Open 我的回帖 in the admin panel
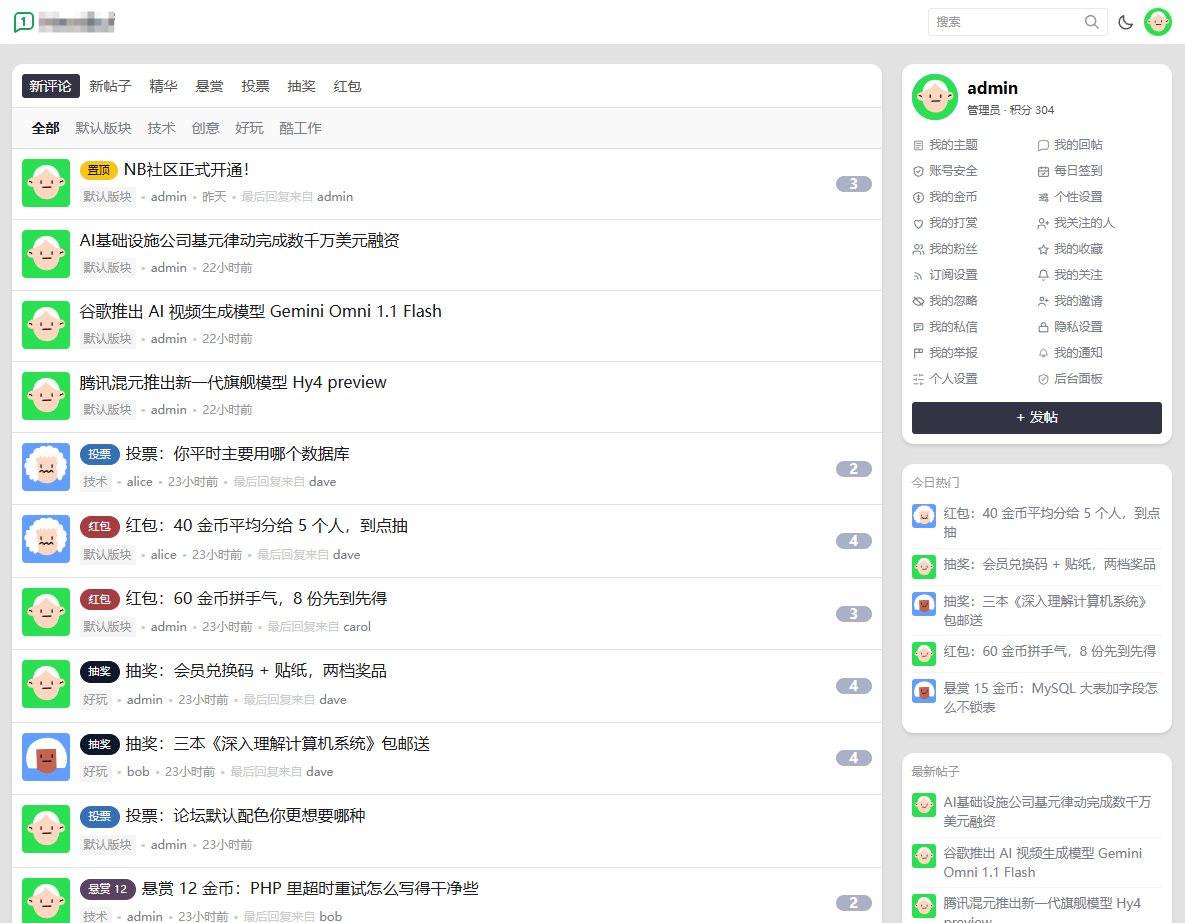 pos(1070,145)
